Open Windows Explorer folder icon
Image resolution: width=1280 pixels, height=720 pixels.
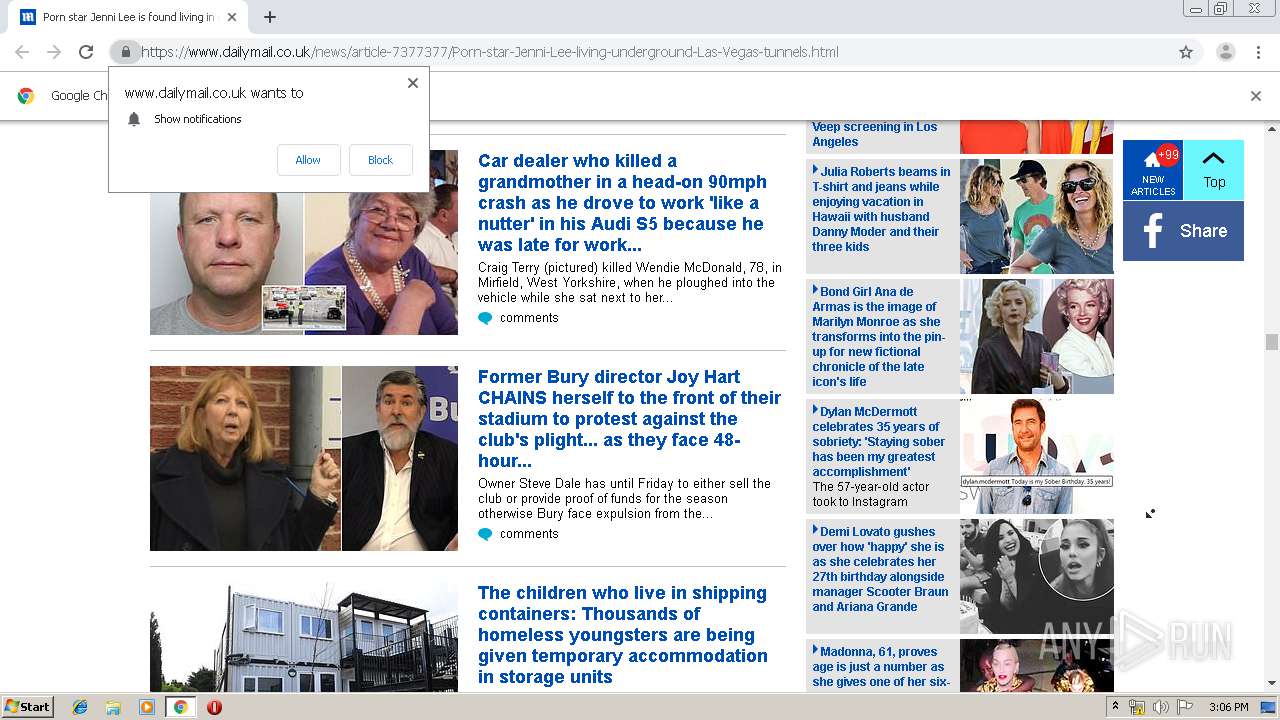point(113,707)
